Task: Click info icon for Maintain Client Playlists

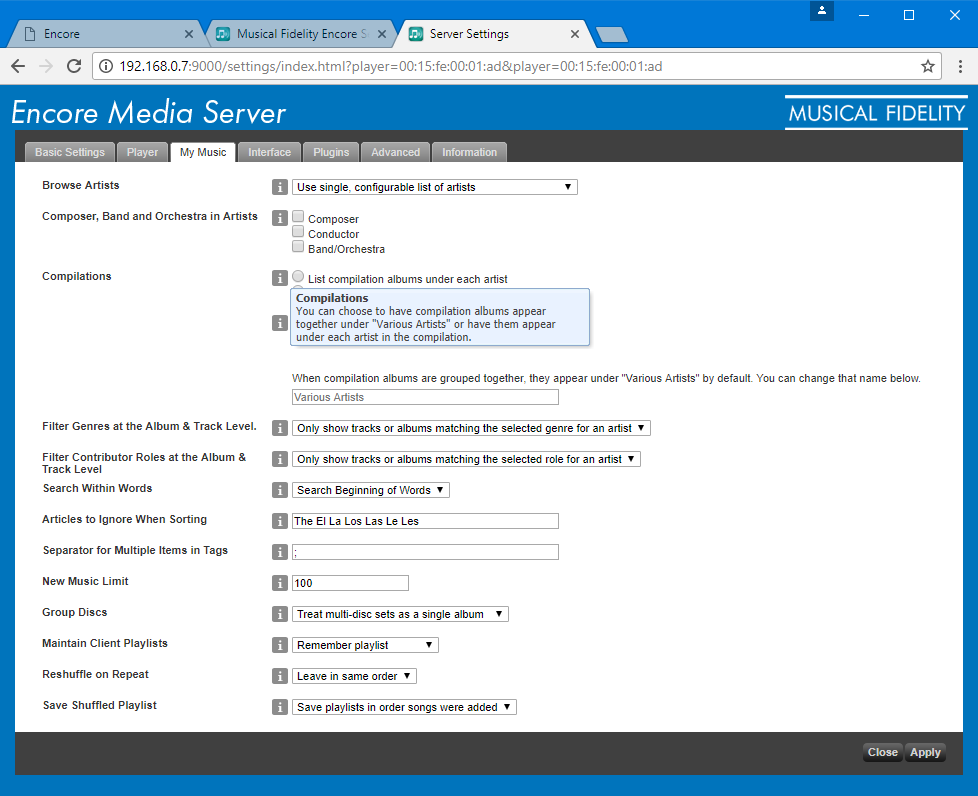Action: click(279, 645)
